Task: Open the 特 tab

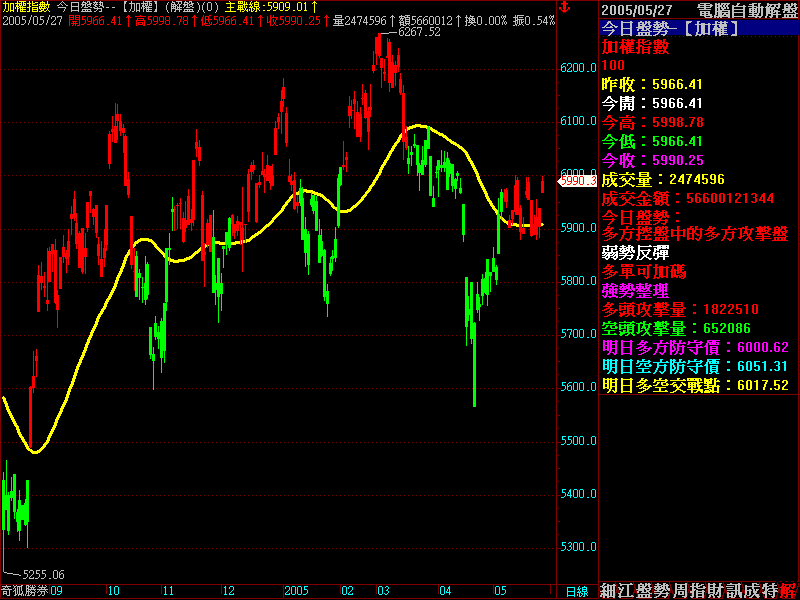Action: click(x=770, y=591)
